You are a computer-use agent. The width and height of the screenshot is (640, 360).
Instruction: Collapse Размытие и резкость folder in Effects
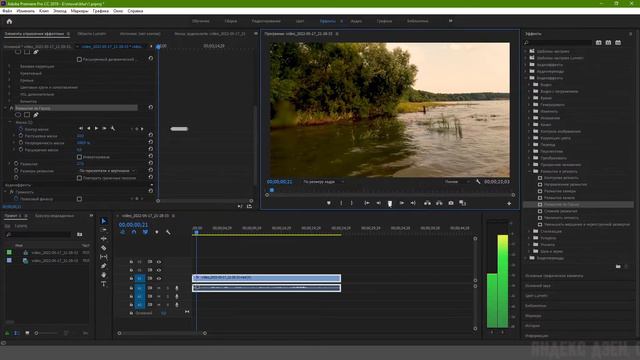pyautogui.click(x=530, y=171)
